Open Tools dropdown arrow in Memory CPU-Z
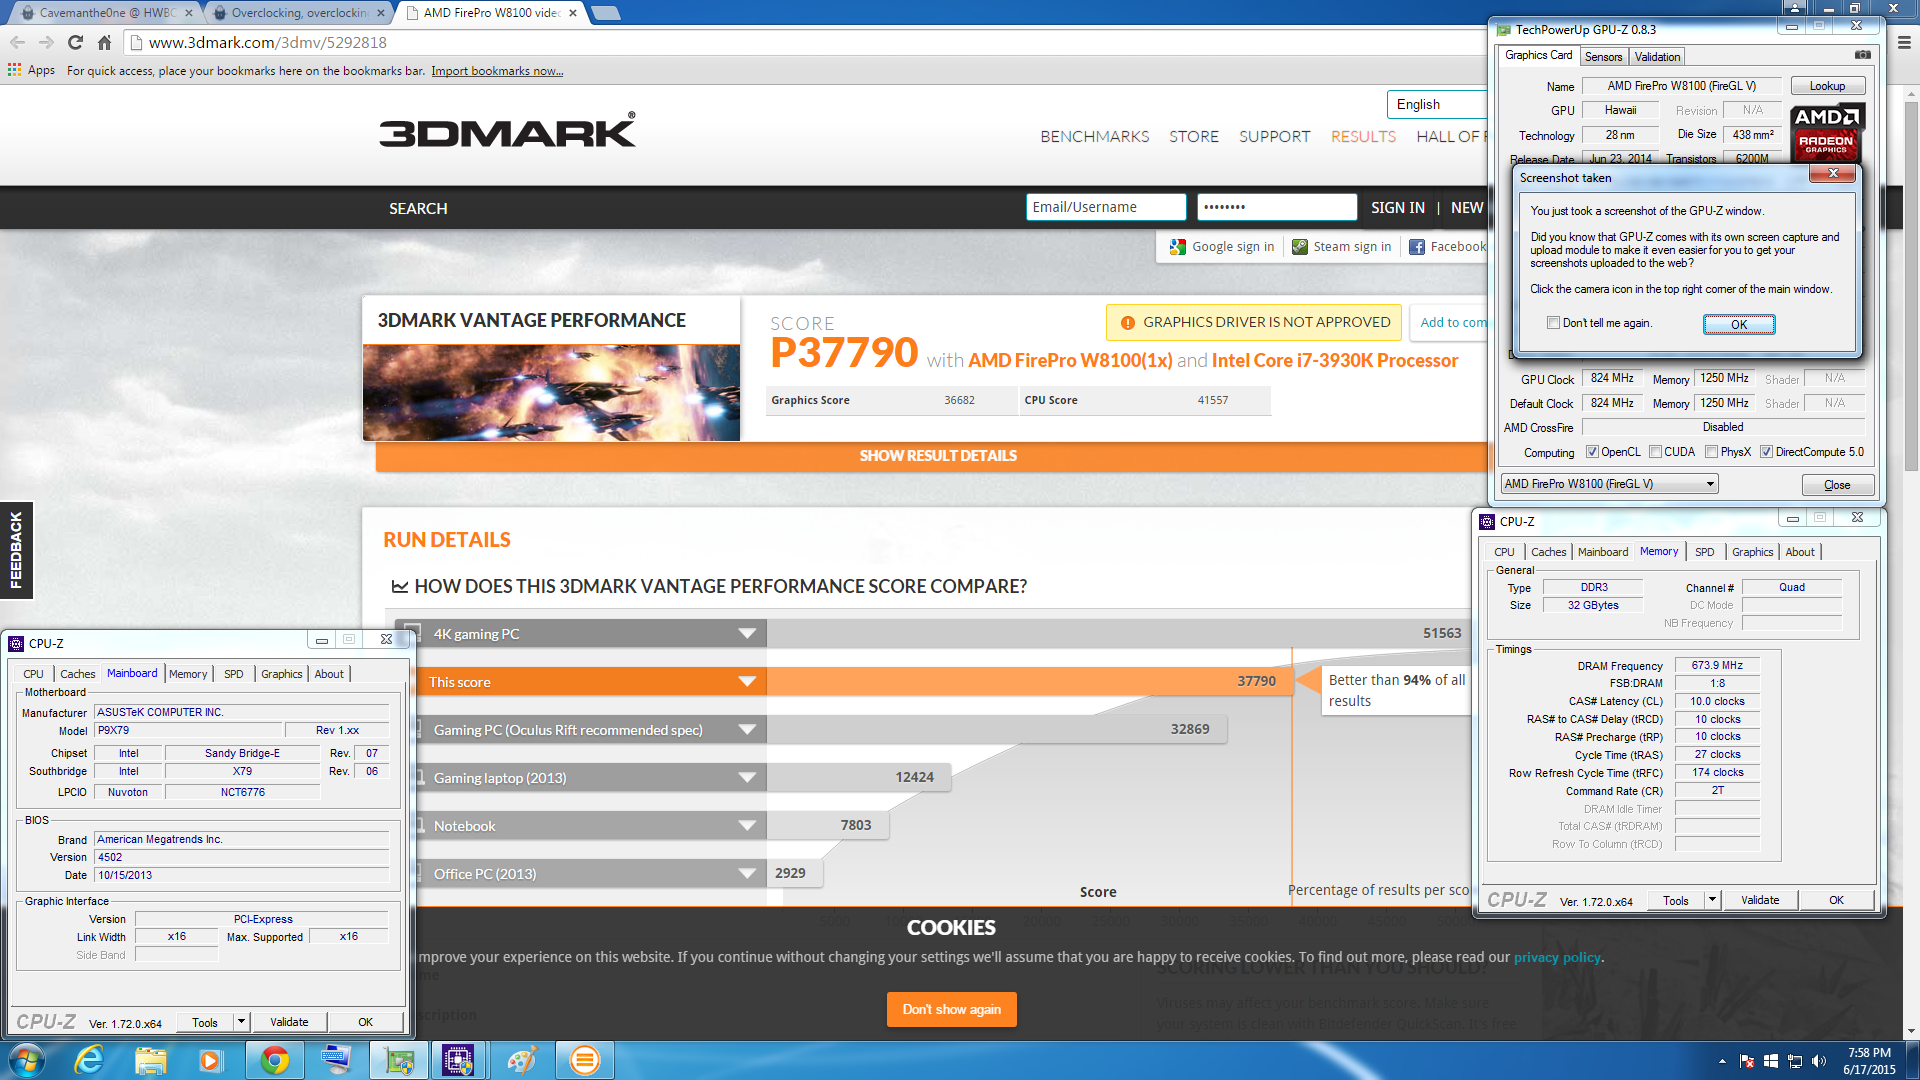This screenshot has height=1080, width=1920. tap(1712, 900)
